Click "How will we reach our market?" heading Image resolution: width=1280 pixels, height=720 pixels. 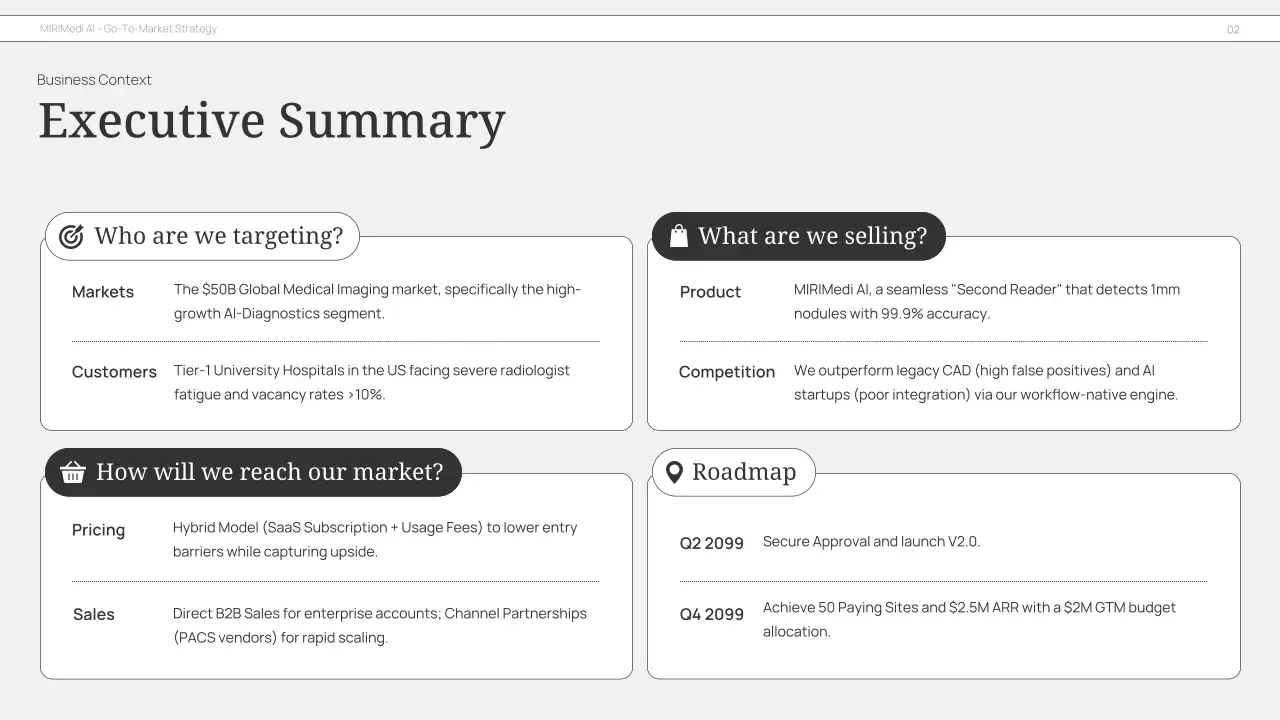(x=269, y=472)
